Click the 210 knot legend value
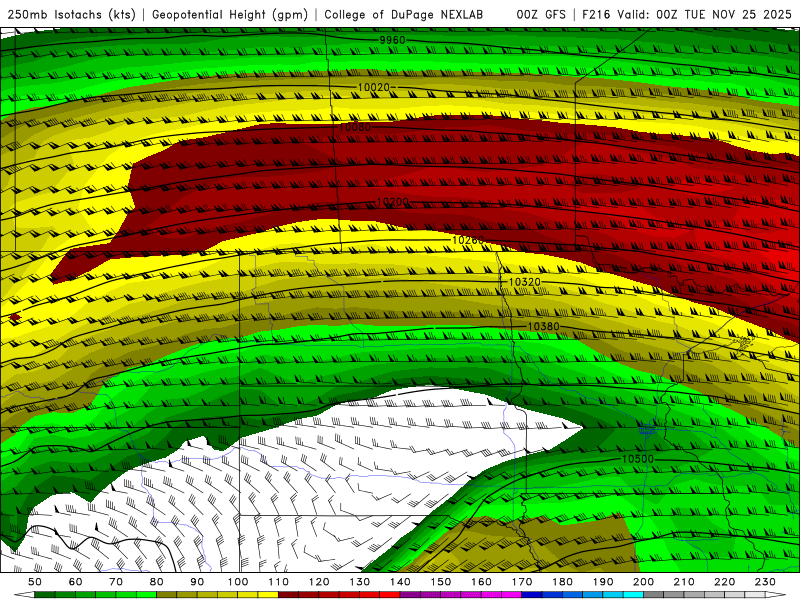This screenshot has height=600, width=800. [684, 582]
